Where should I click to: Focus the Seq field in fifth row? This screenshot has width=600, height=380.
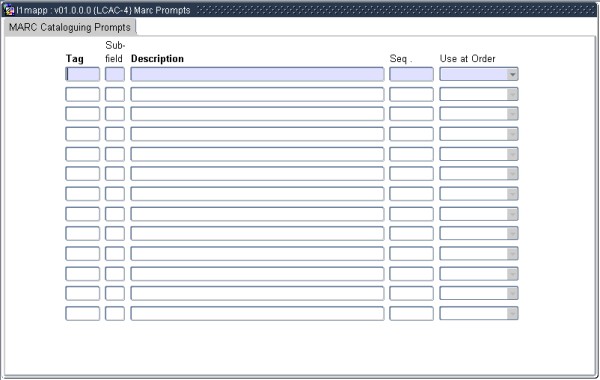tap(411, 154)
